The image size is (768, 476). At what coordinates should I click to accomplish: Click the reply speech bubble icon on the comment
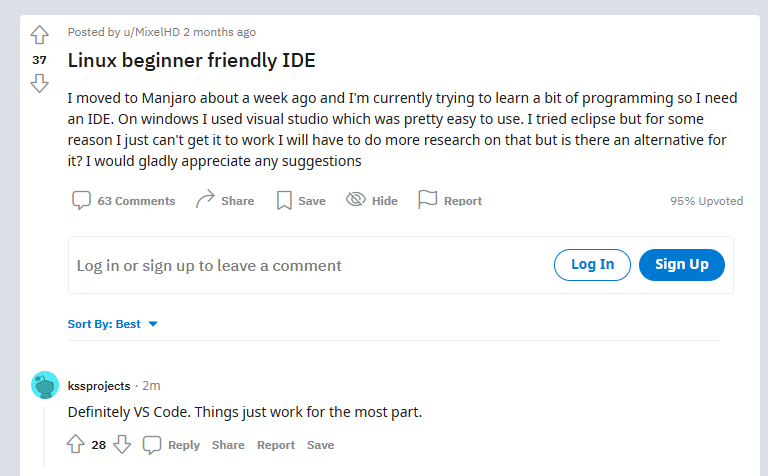coord(152,445)
